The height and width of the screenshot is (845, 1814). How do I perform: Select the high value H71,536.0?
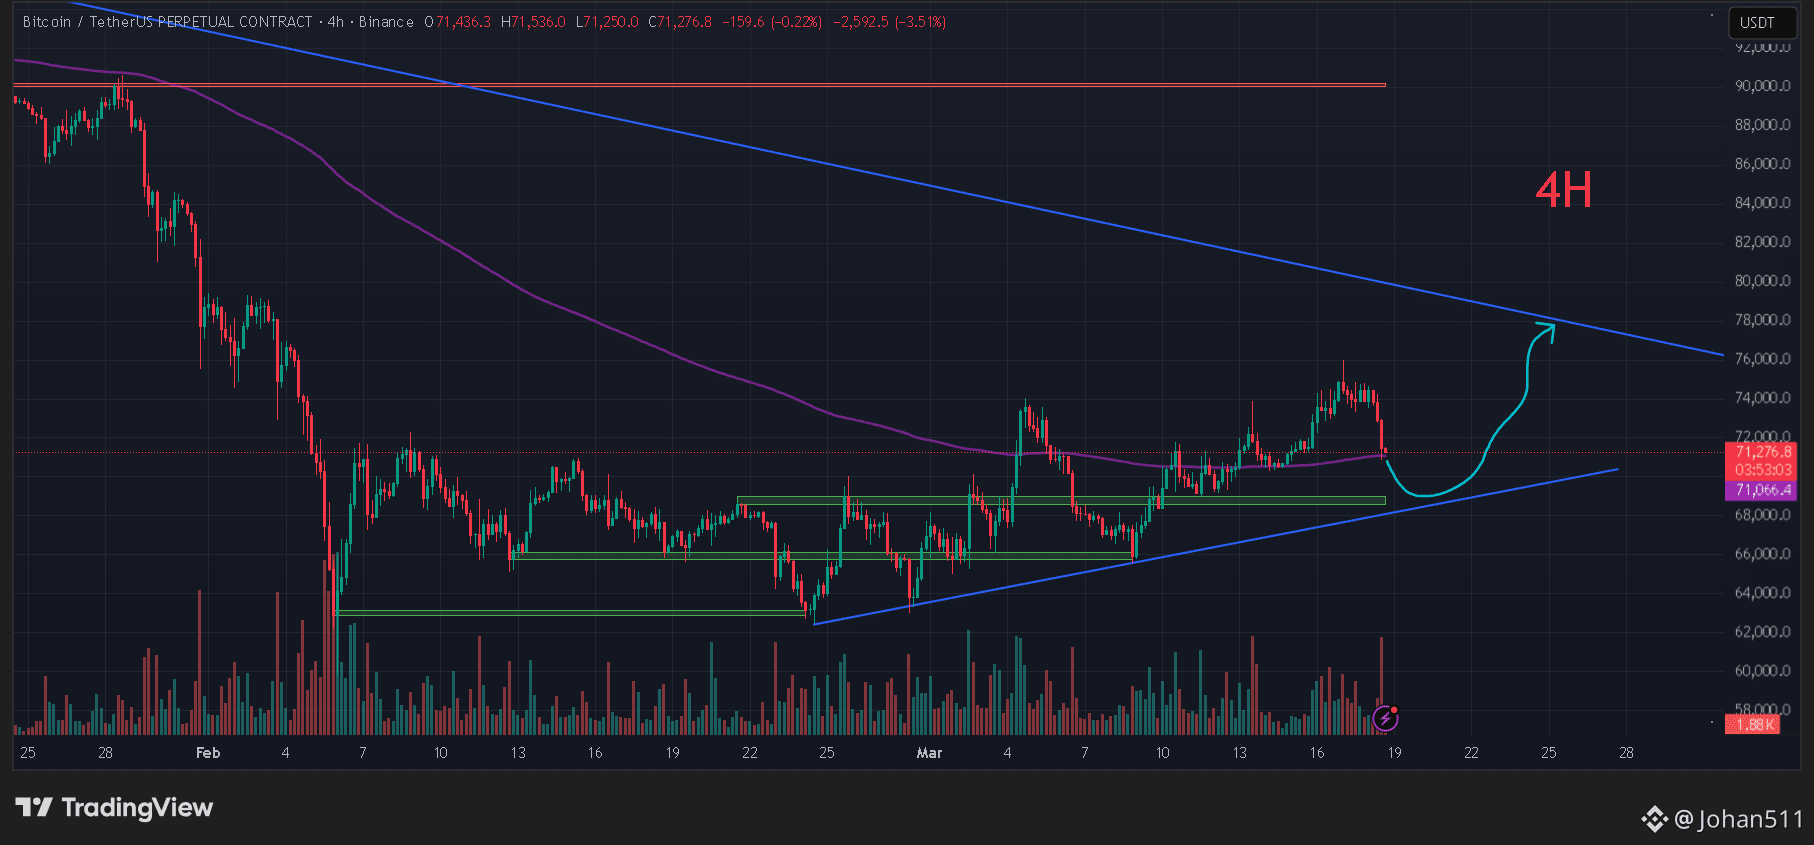coord(533,22)
